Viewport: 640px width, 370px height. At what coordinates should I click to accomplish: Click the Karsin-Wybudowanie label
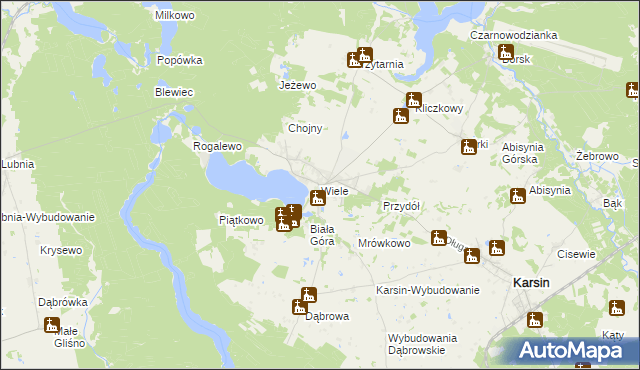point(428,290)
